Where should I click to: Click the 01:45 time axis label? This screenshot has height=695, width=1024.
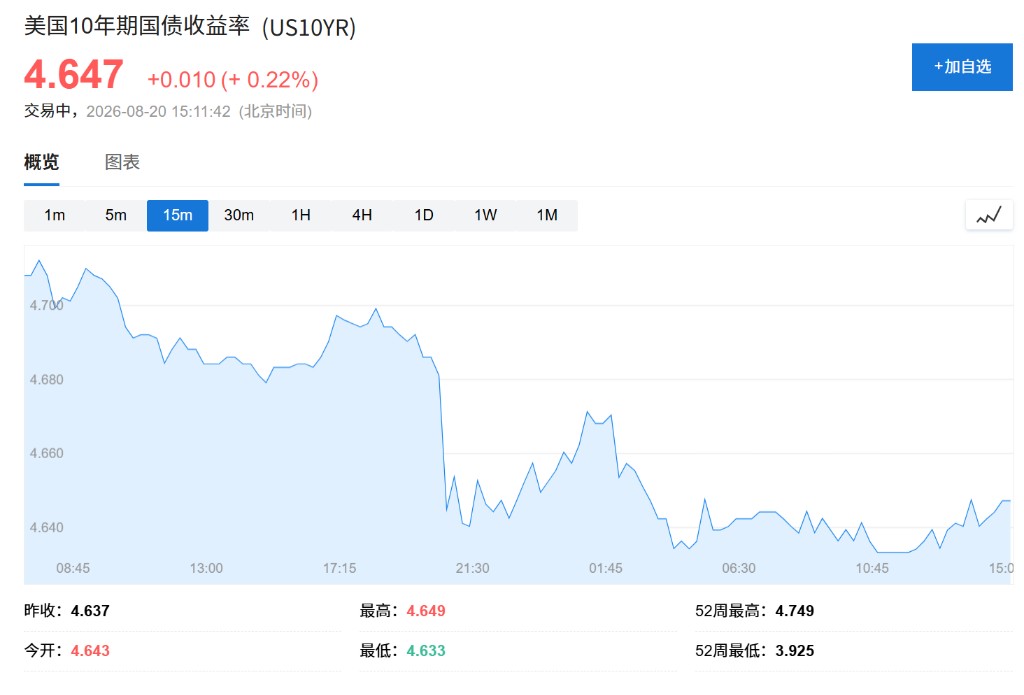(x=605, y=568)
